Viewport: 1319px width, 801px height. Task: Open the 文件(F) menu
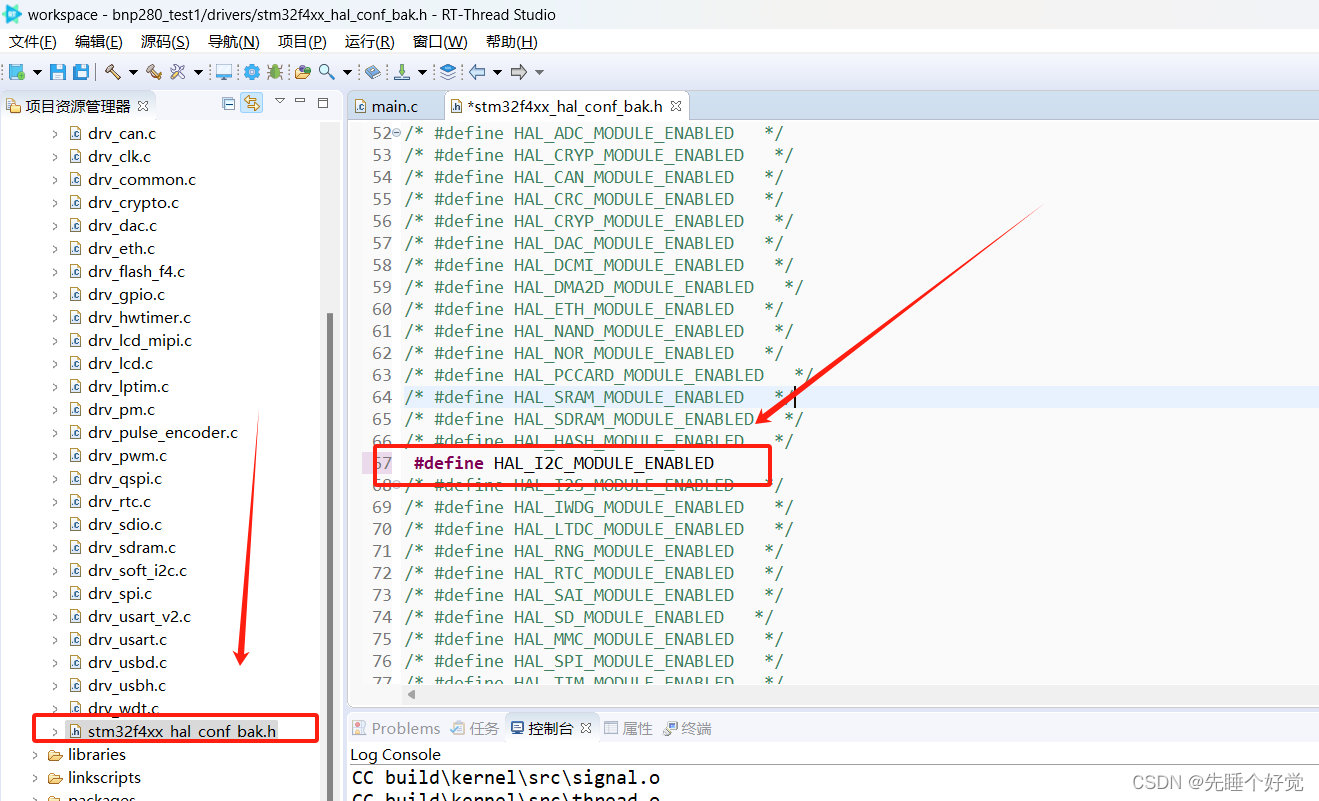33,42
